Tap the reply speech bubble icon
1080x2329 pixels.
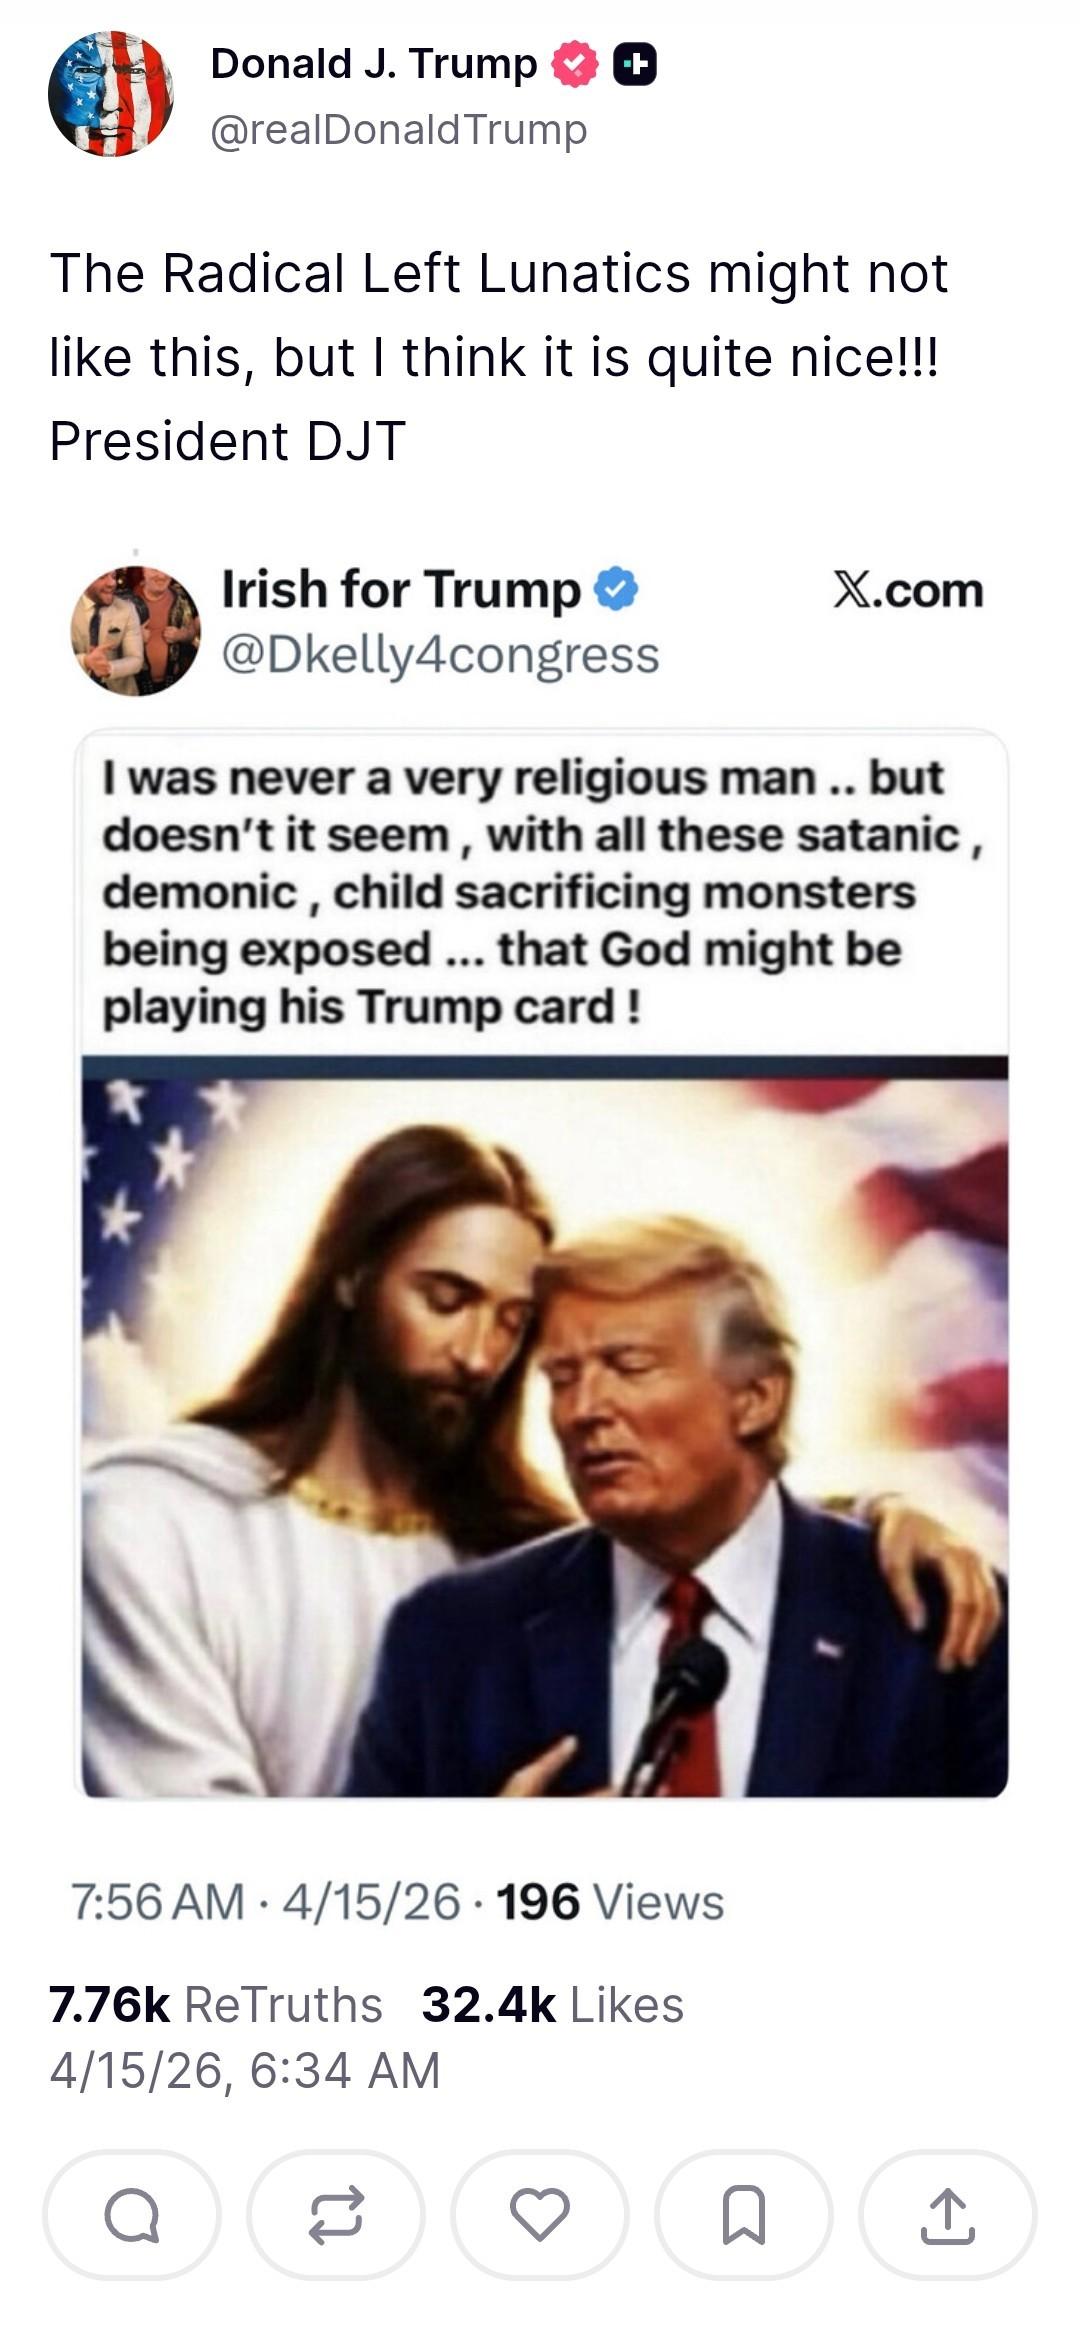click(x=132, y=2215)
